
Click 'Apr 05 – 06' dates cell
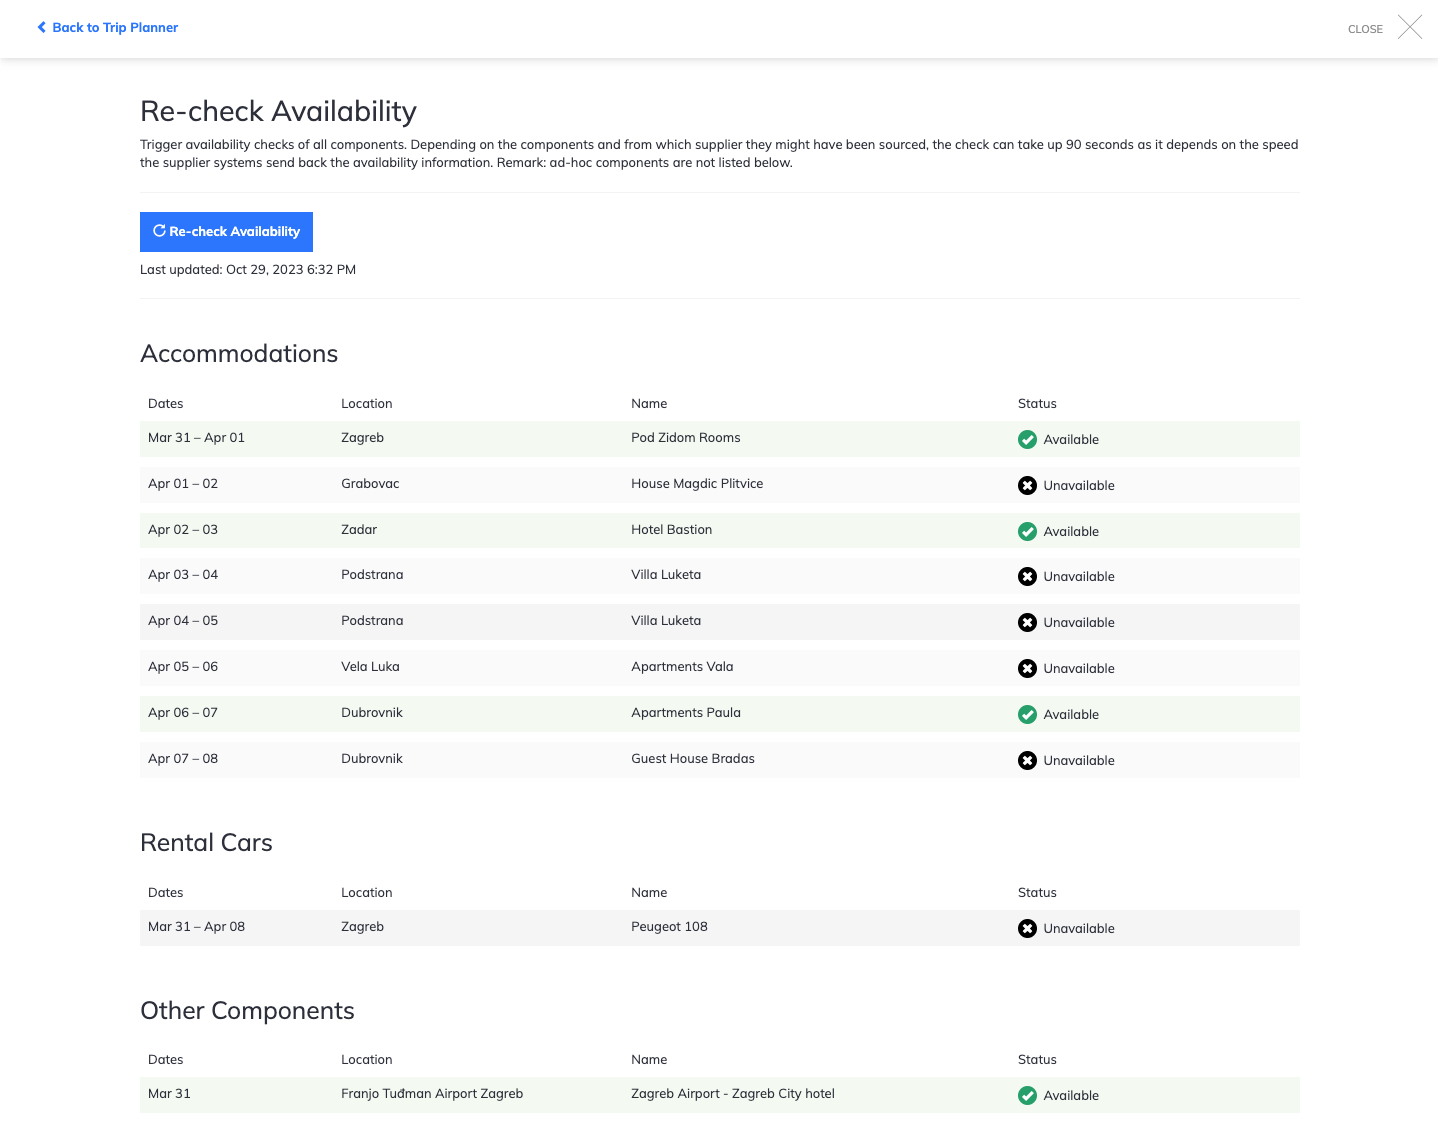183,667
